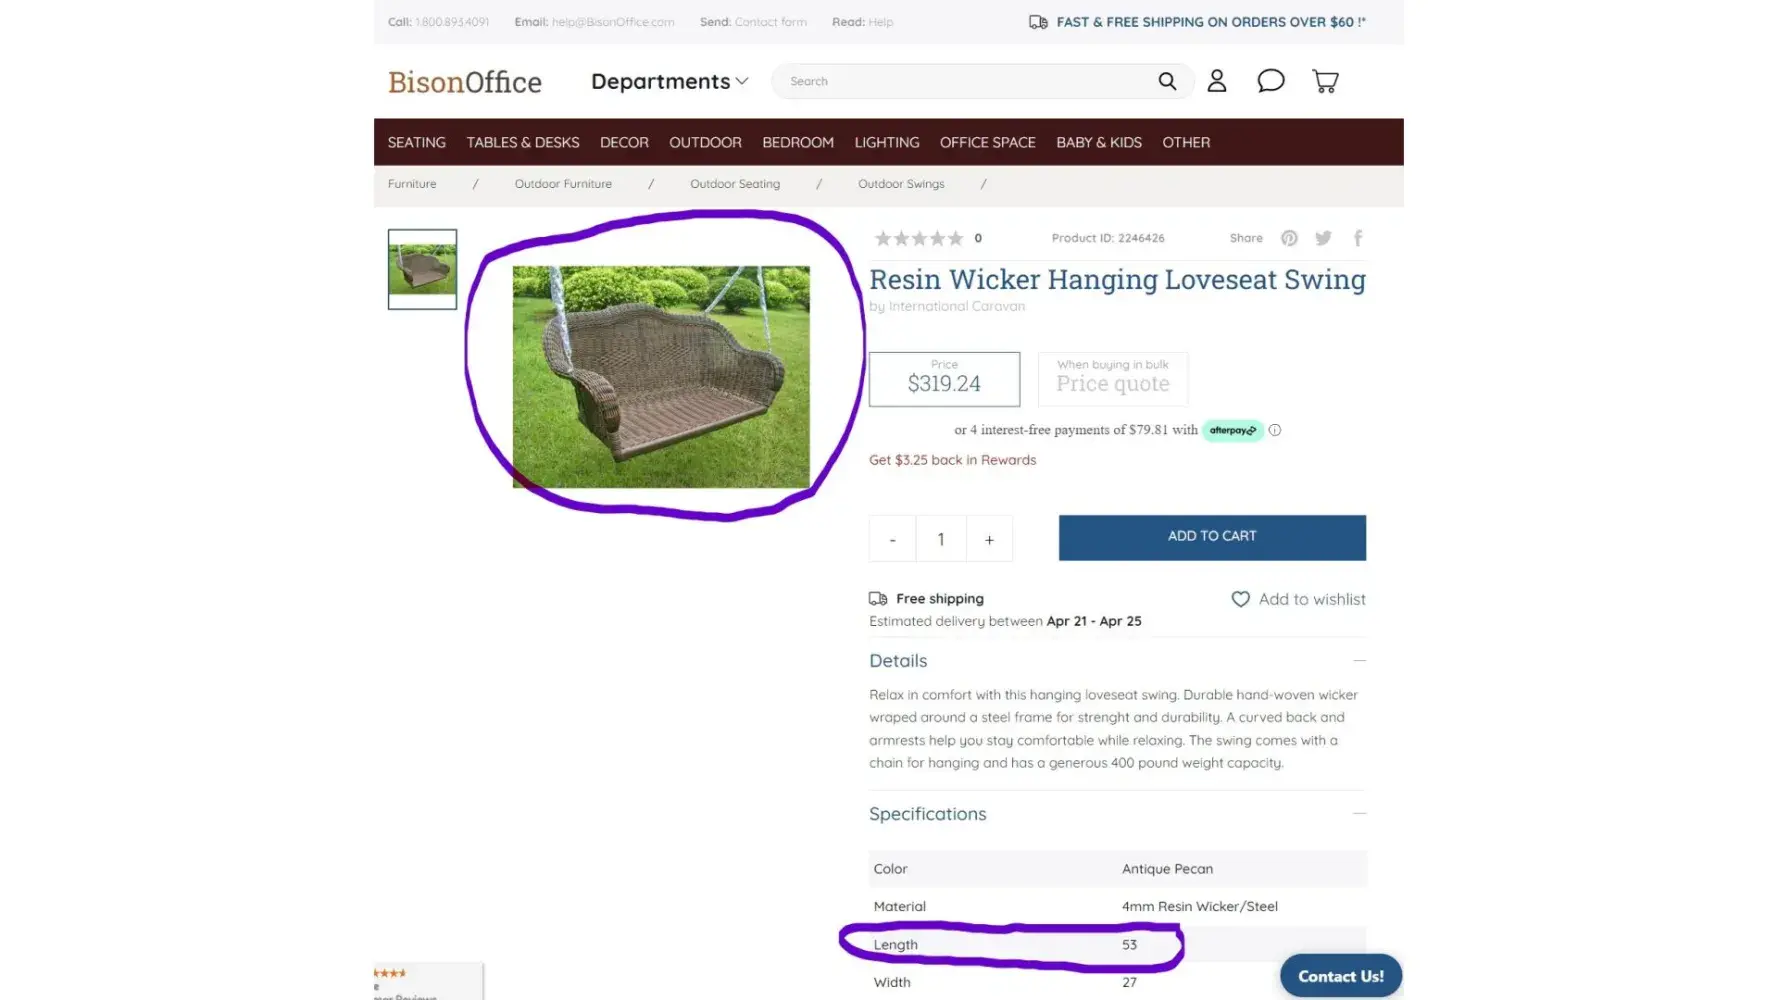1778x1000 pixels.
Task: Share product on Facebook
Action: tap(1358, 238)
